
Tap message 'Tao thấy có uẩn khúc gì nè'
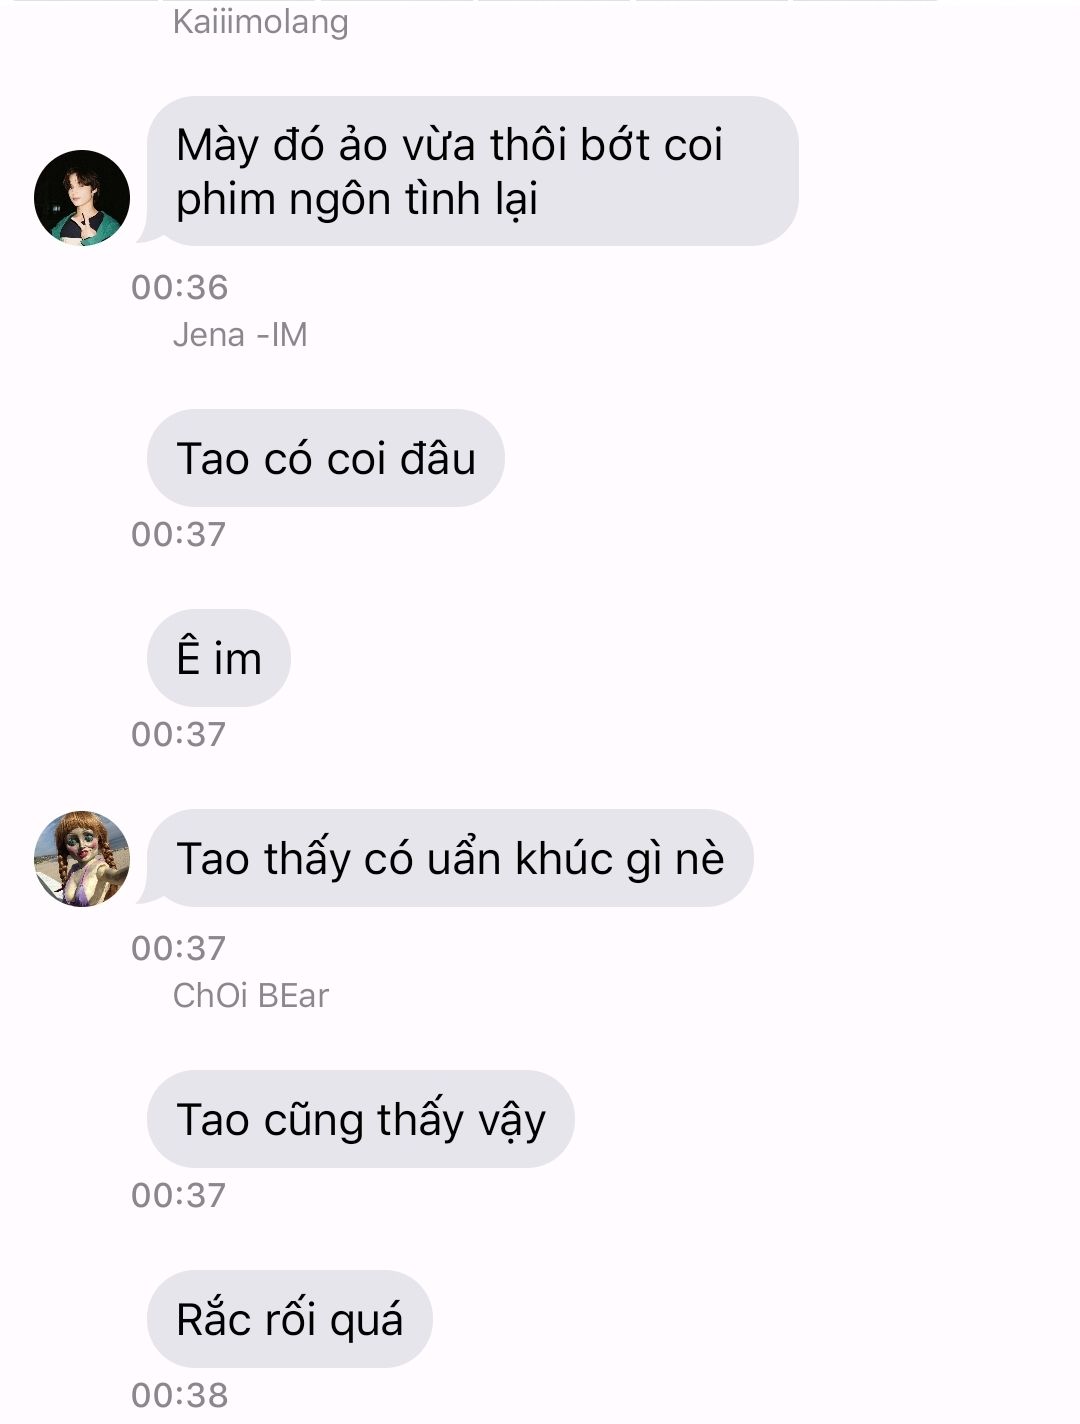click(450, 858)
